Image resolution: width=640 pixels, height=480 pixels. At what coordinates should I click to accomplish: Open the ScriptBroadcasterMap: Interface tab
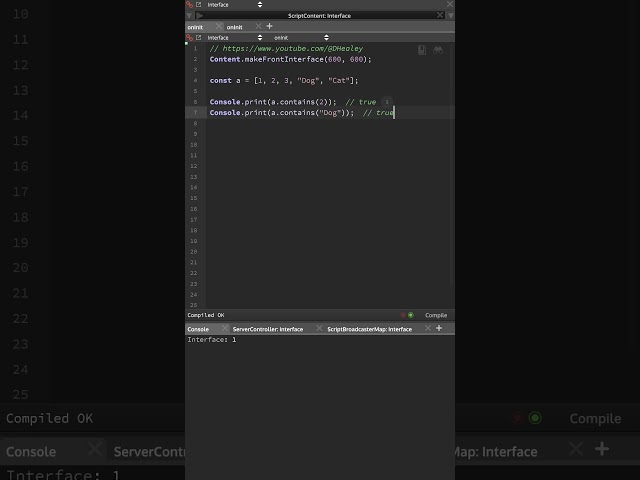(369, 329)
